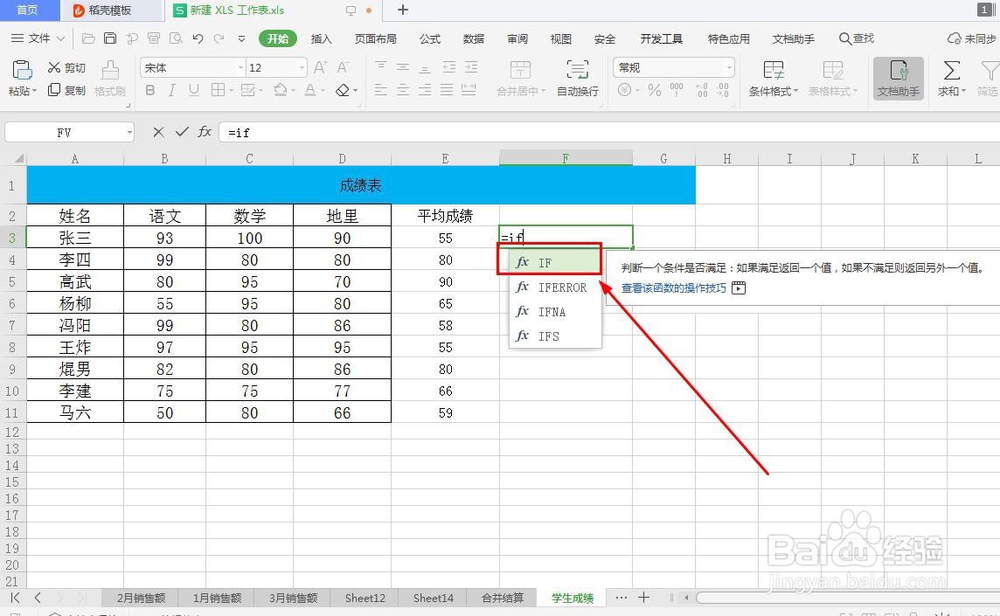
Task: Click the Sum (求和) icon
Action: tap(950, 73)
